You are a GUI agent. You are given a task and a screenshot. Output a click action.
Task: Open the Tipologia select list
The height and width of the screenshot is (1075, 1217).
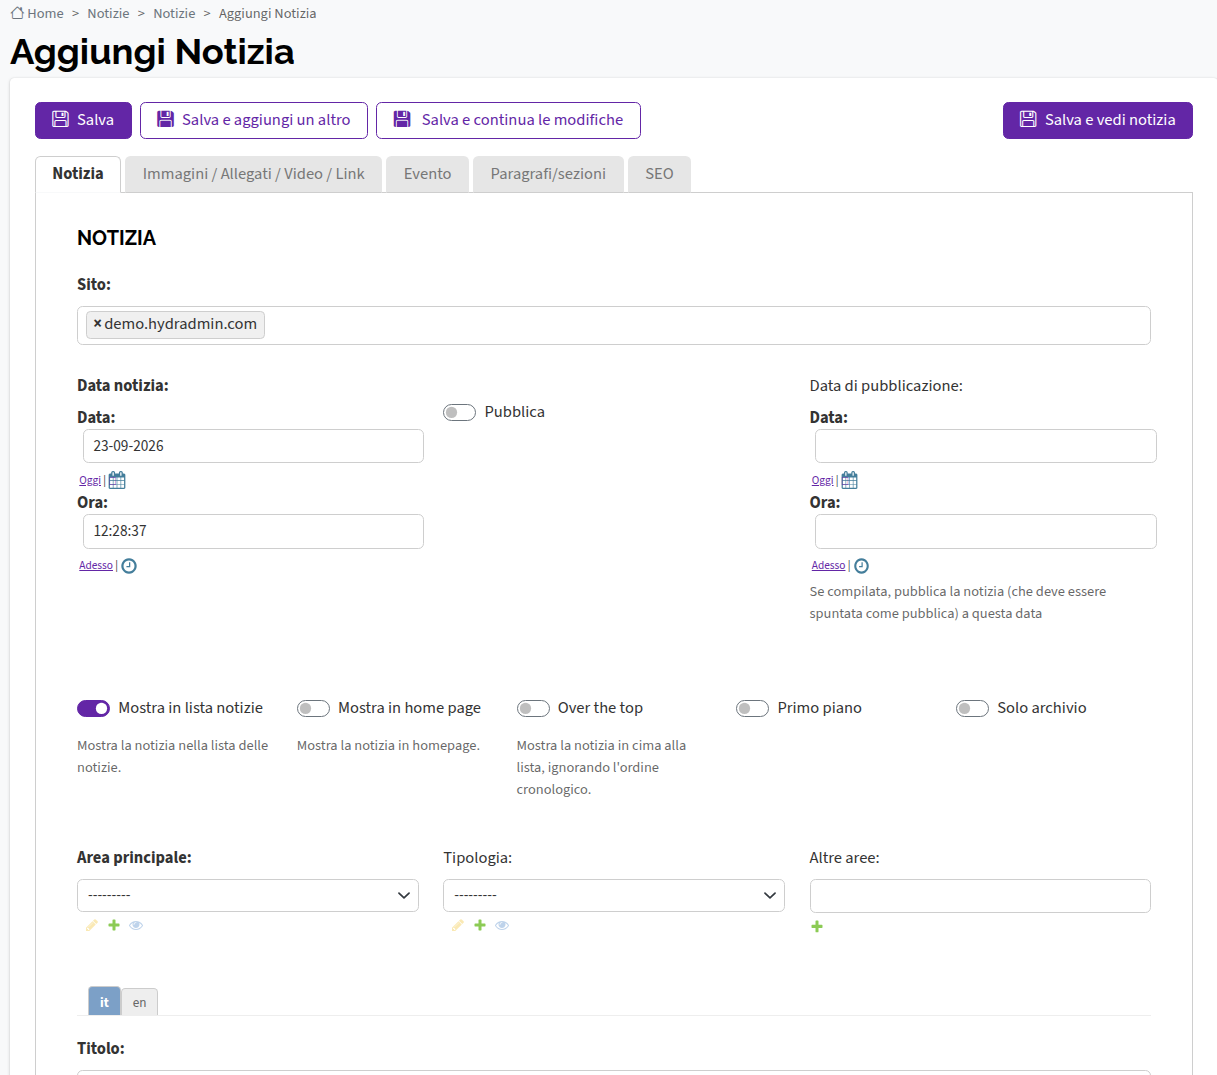click(x=614, y=895)
